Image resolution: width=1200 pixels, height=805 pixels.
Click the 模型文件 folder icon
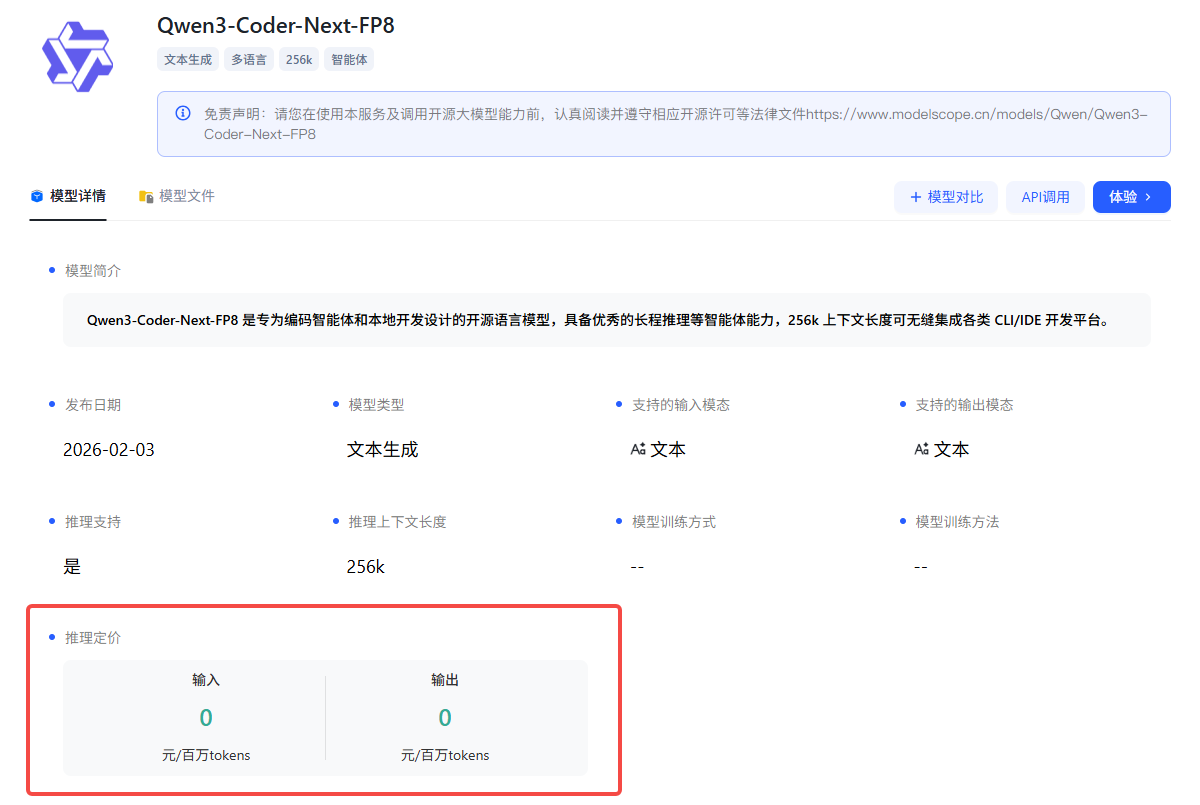[146, 197]
